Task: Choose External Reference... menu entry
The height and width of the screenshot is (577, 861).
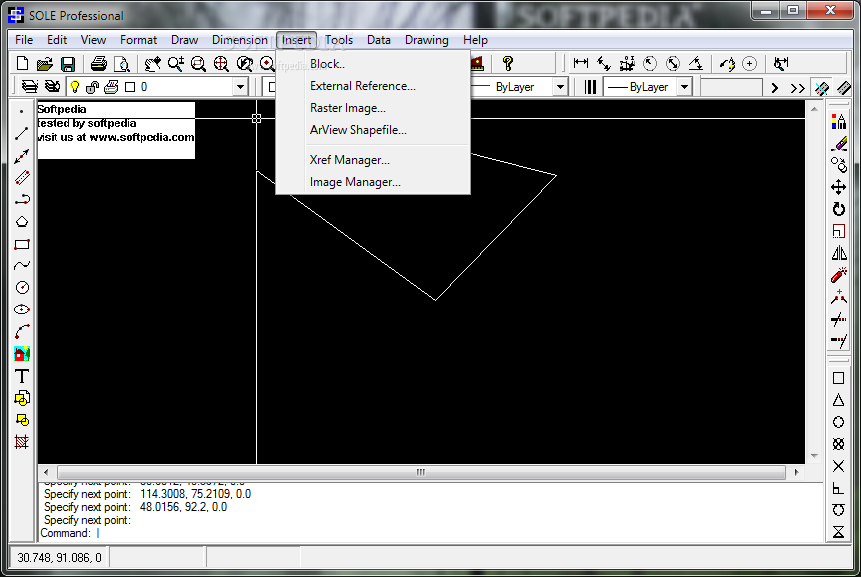Action: coord(373,86)
